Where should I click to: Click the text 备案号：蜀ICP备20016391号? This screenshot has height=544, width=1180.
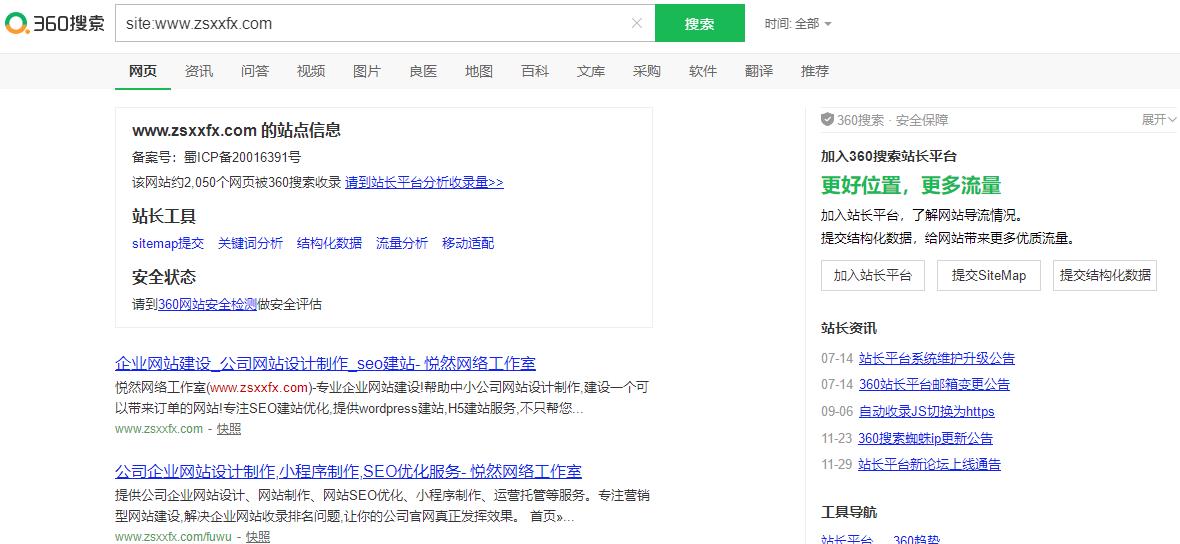coord(217,157)
